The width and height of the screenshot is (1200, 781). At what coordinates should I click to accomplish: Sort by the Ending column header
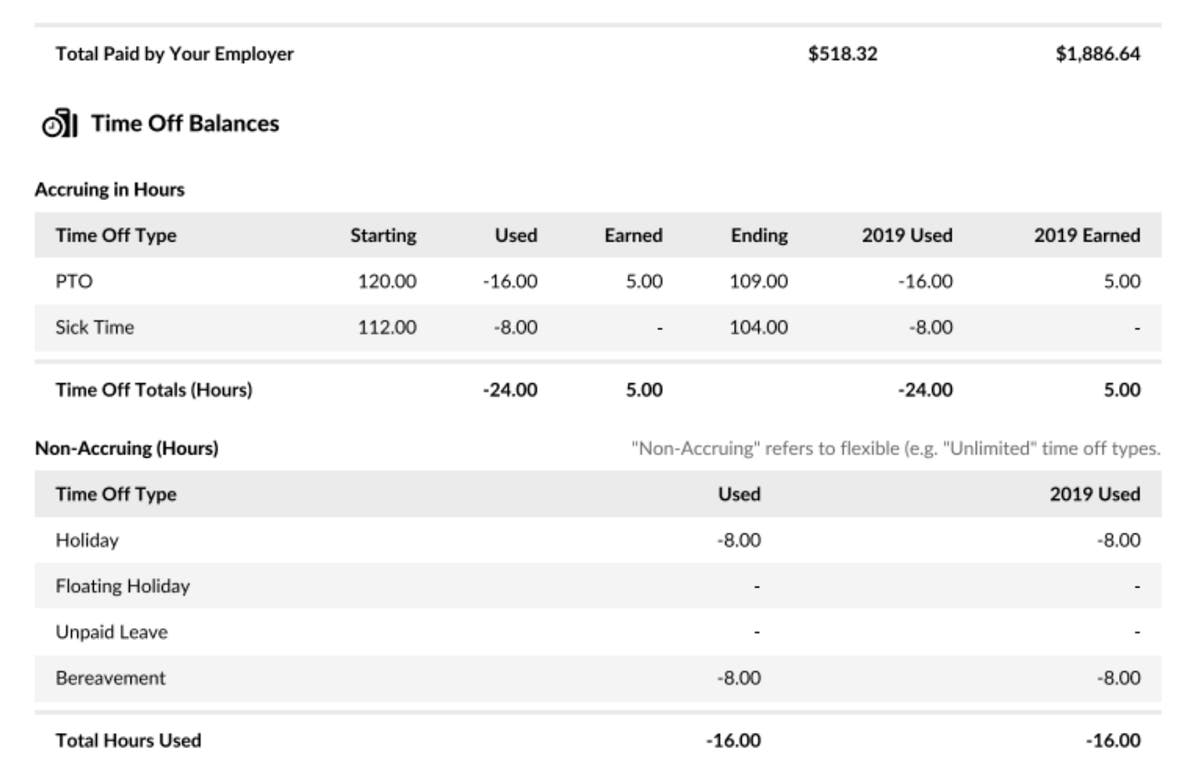pyautogui.click(x=760, y=235)
